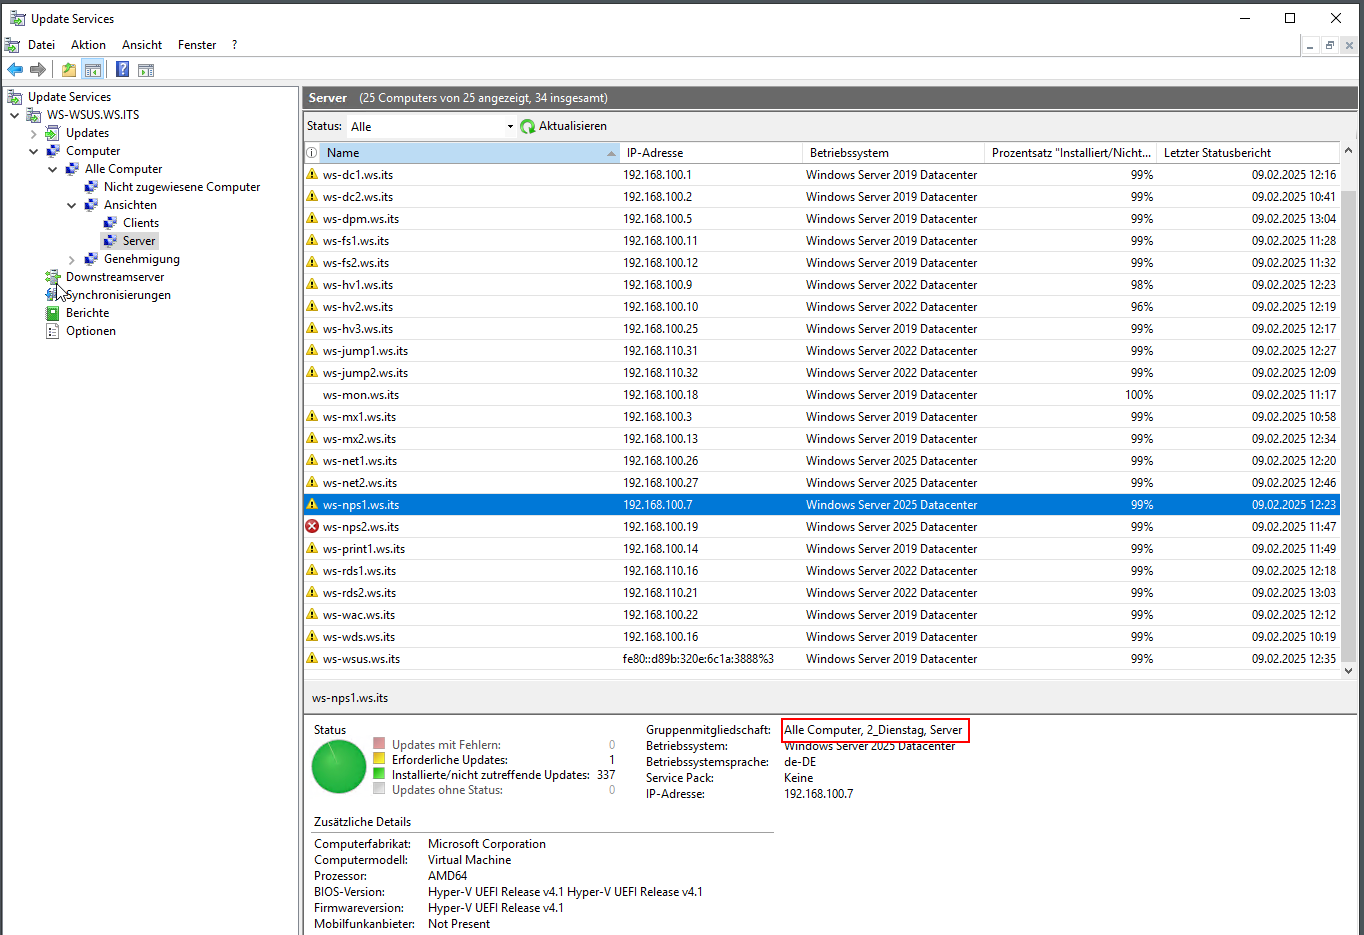Click the Optionen list icon in tree
Screen dimensions: 1364x935
point(53,331)
